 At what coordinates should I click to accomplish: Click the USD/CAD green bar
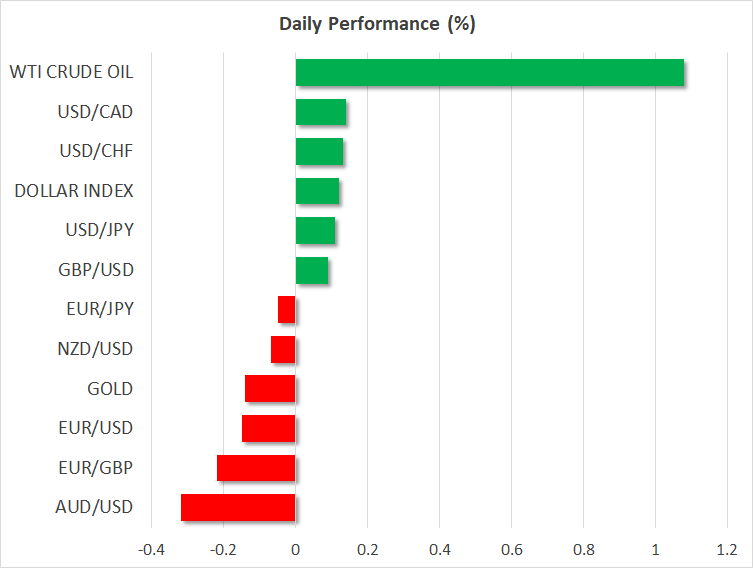point(320,112)
